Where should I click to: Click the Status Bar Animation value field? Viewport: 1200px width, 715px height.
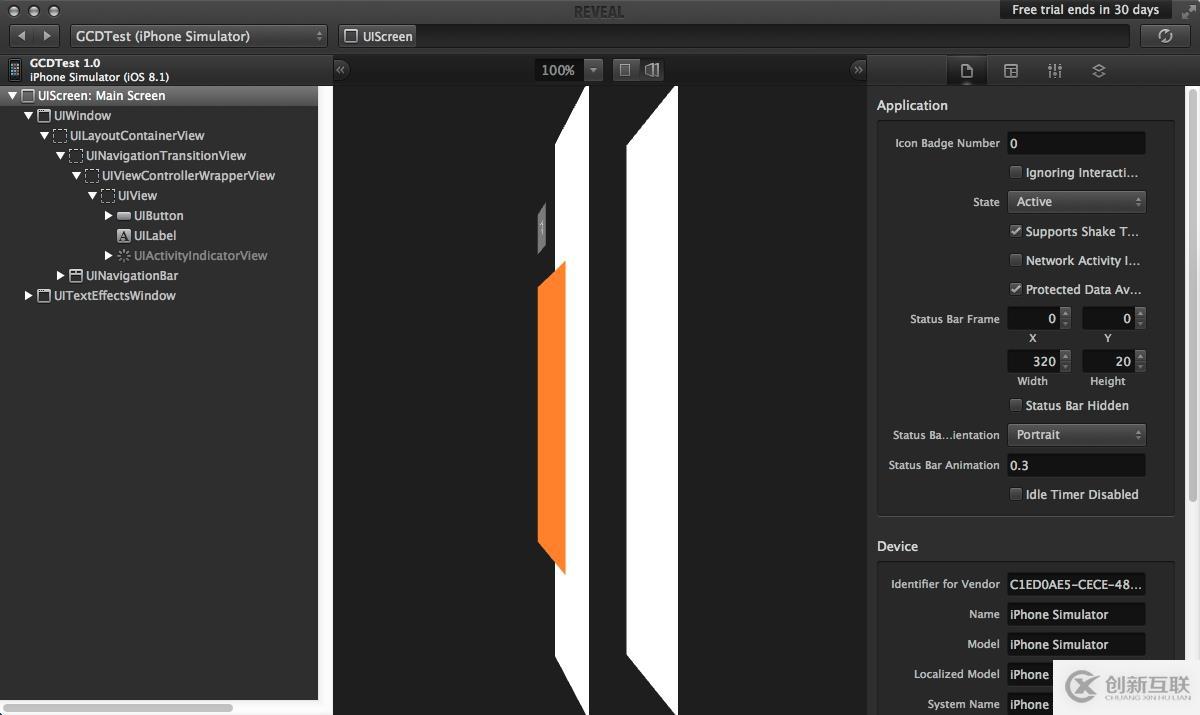(1076, 465)
